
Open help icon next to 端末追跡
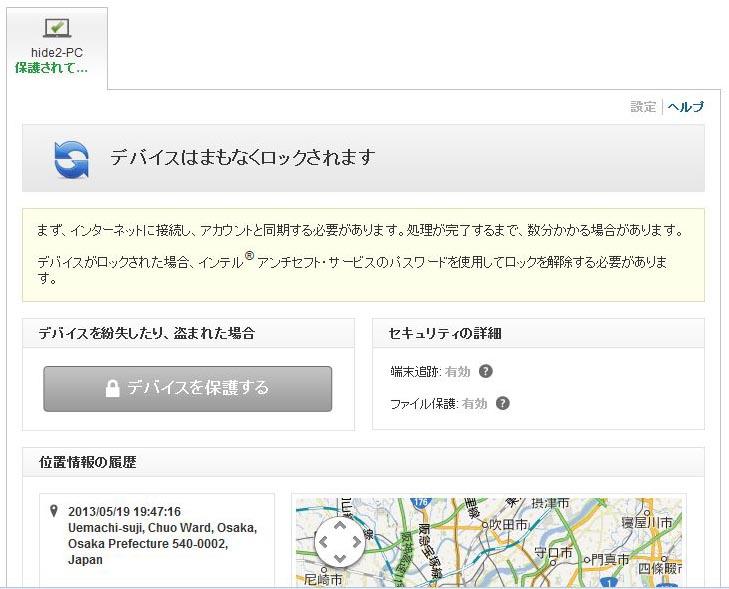[486, 371]
